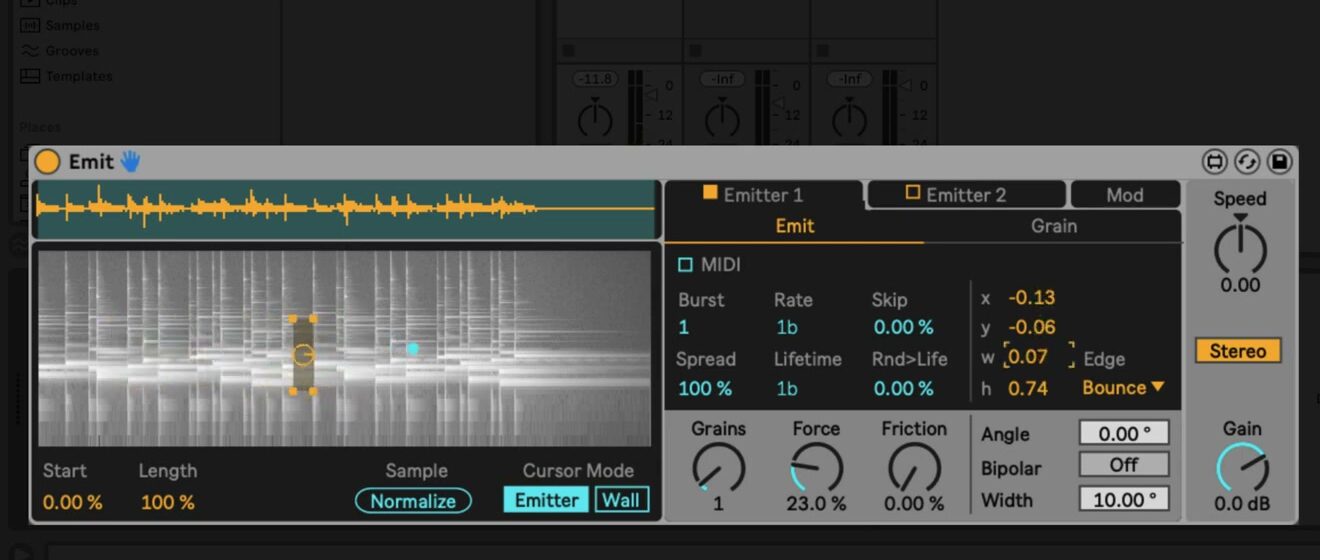Viewport: 1320px width, 560px height.
Task: Set Cursor Mode to Wall
Action: [x=621, y=500]
